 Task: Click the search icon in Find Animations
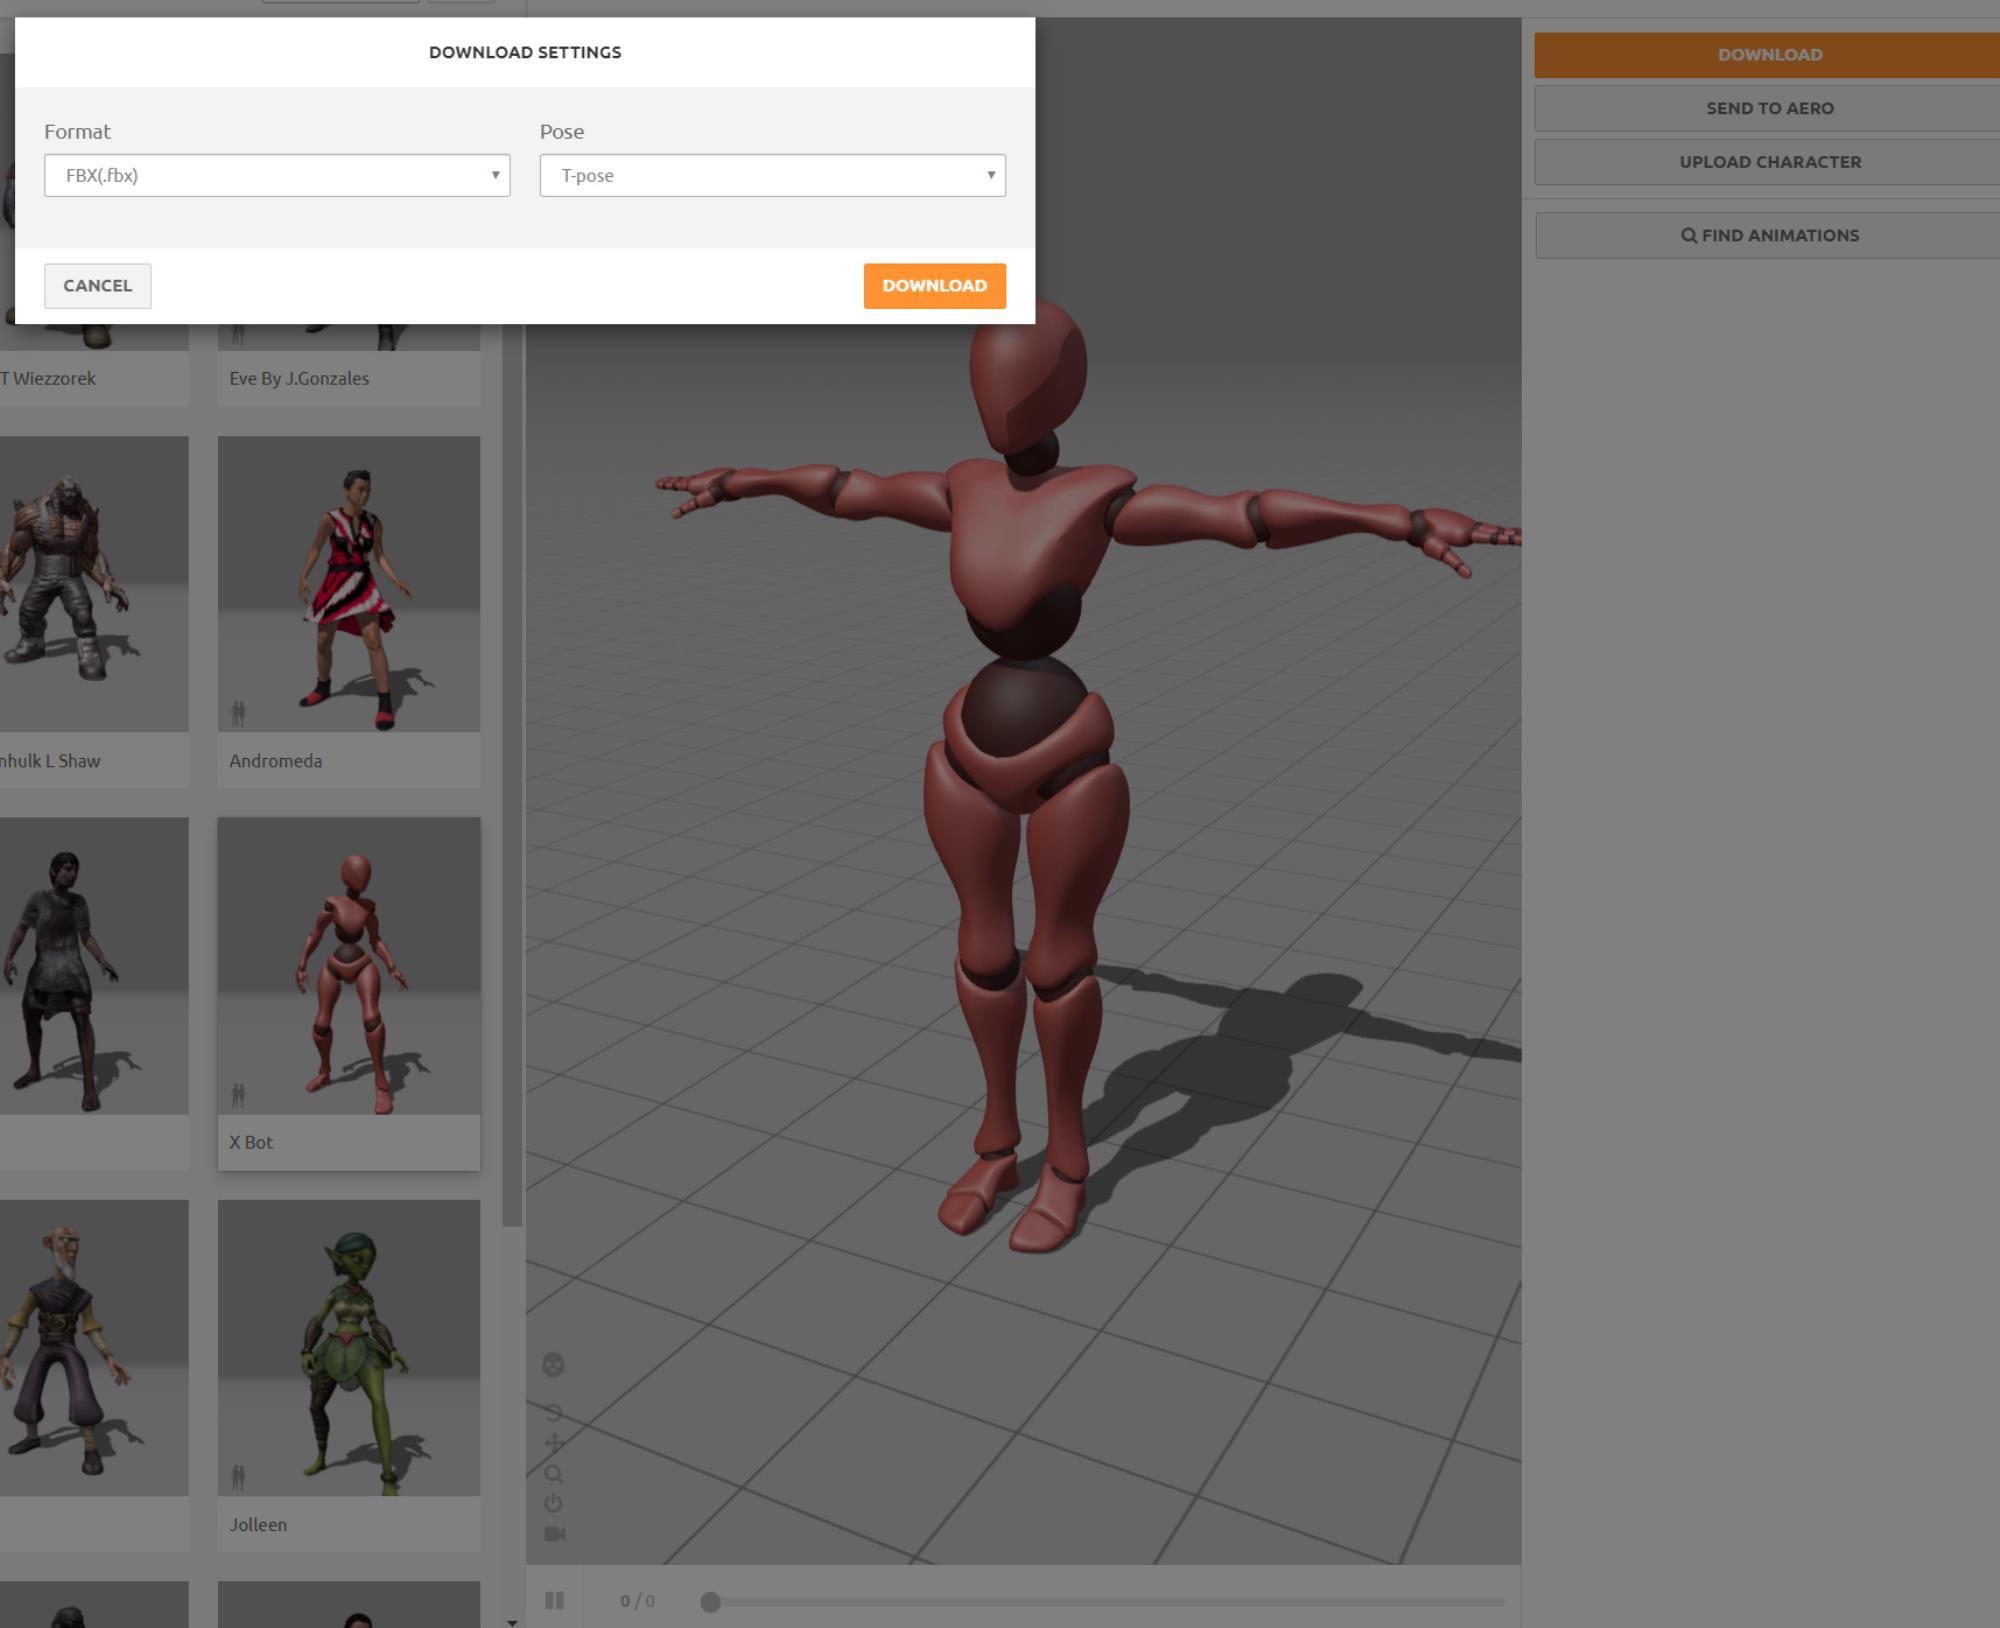coord(1689,236)
